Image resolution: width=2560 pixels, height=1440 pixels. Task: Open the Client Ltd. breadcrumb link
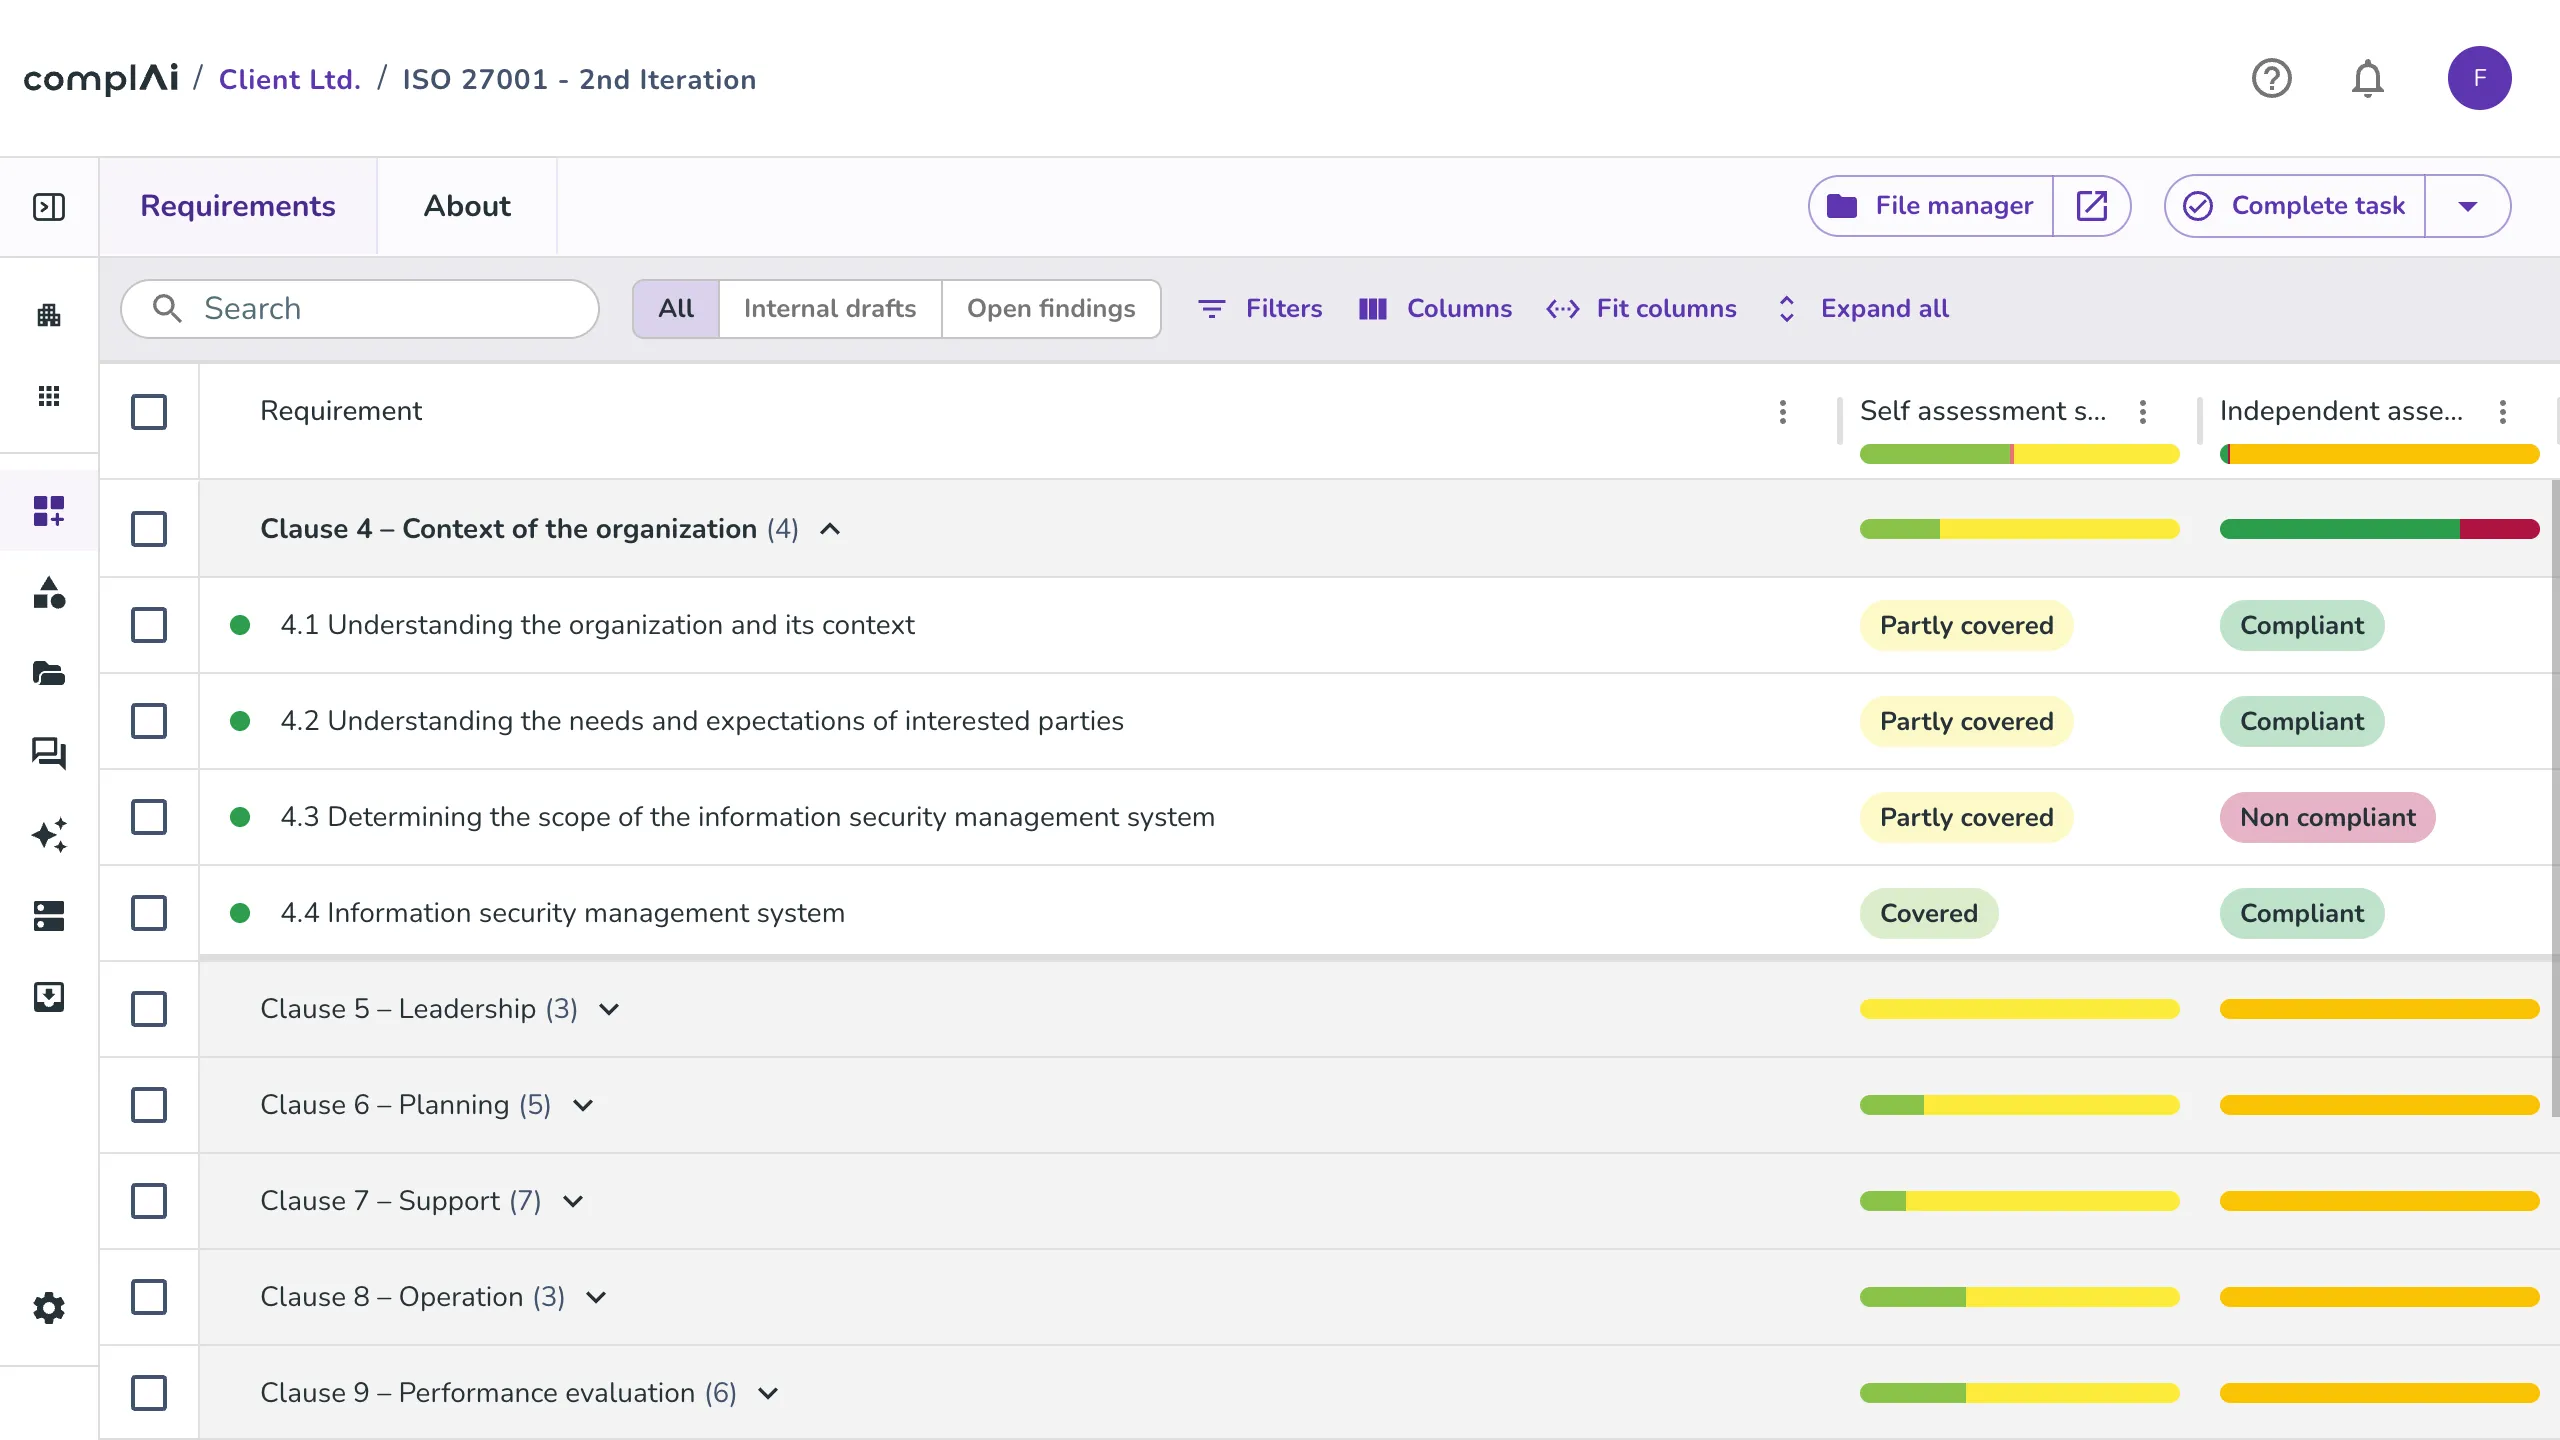(290, 79)
